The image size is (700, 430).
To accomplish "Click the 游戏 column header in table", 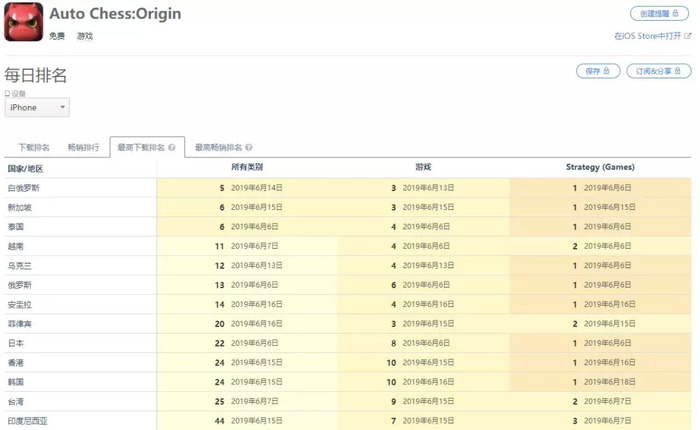I will point(423,167).
